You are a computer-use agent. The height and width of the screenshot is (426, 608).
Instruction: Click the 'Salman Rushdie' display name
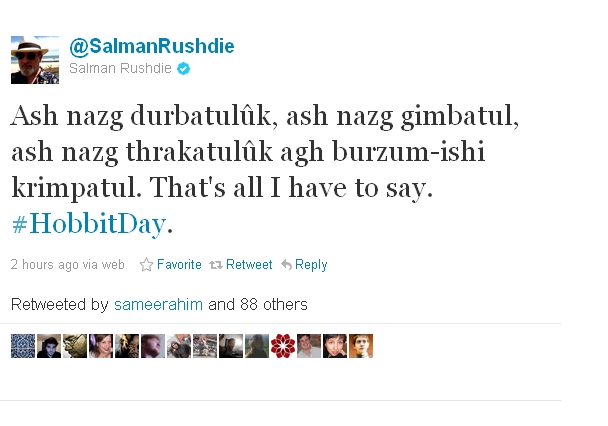(120, 69)
